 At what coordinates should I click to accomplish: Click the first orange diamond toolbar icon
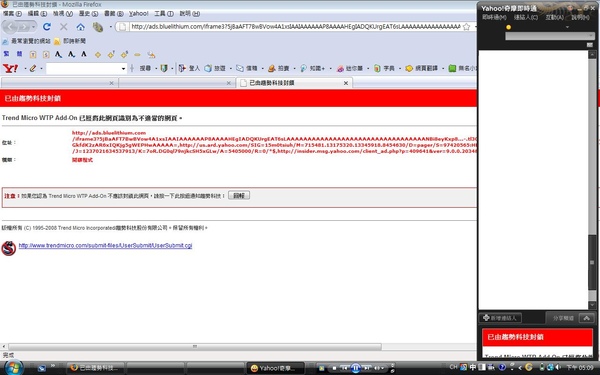[98, 55]
